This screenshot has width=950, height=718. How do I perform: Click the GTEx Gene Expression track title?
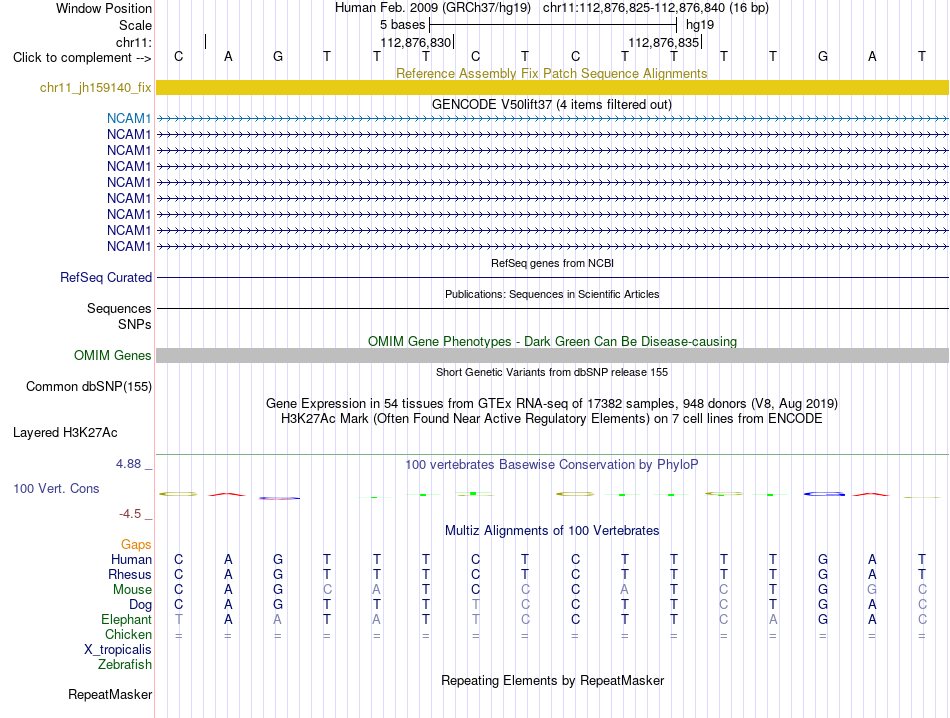click(552, 404)
